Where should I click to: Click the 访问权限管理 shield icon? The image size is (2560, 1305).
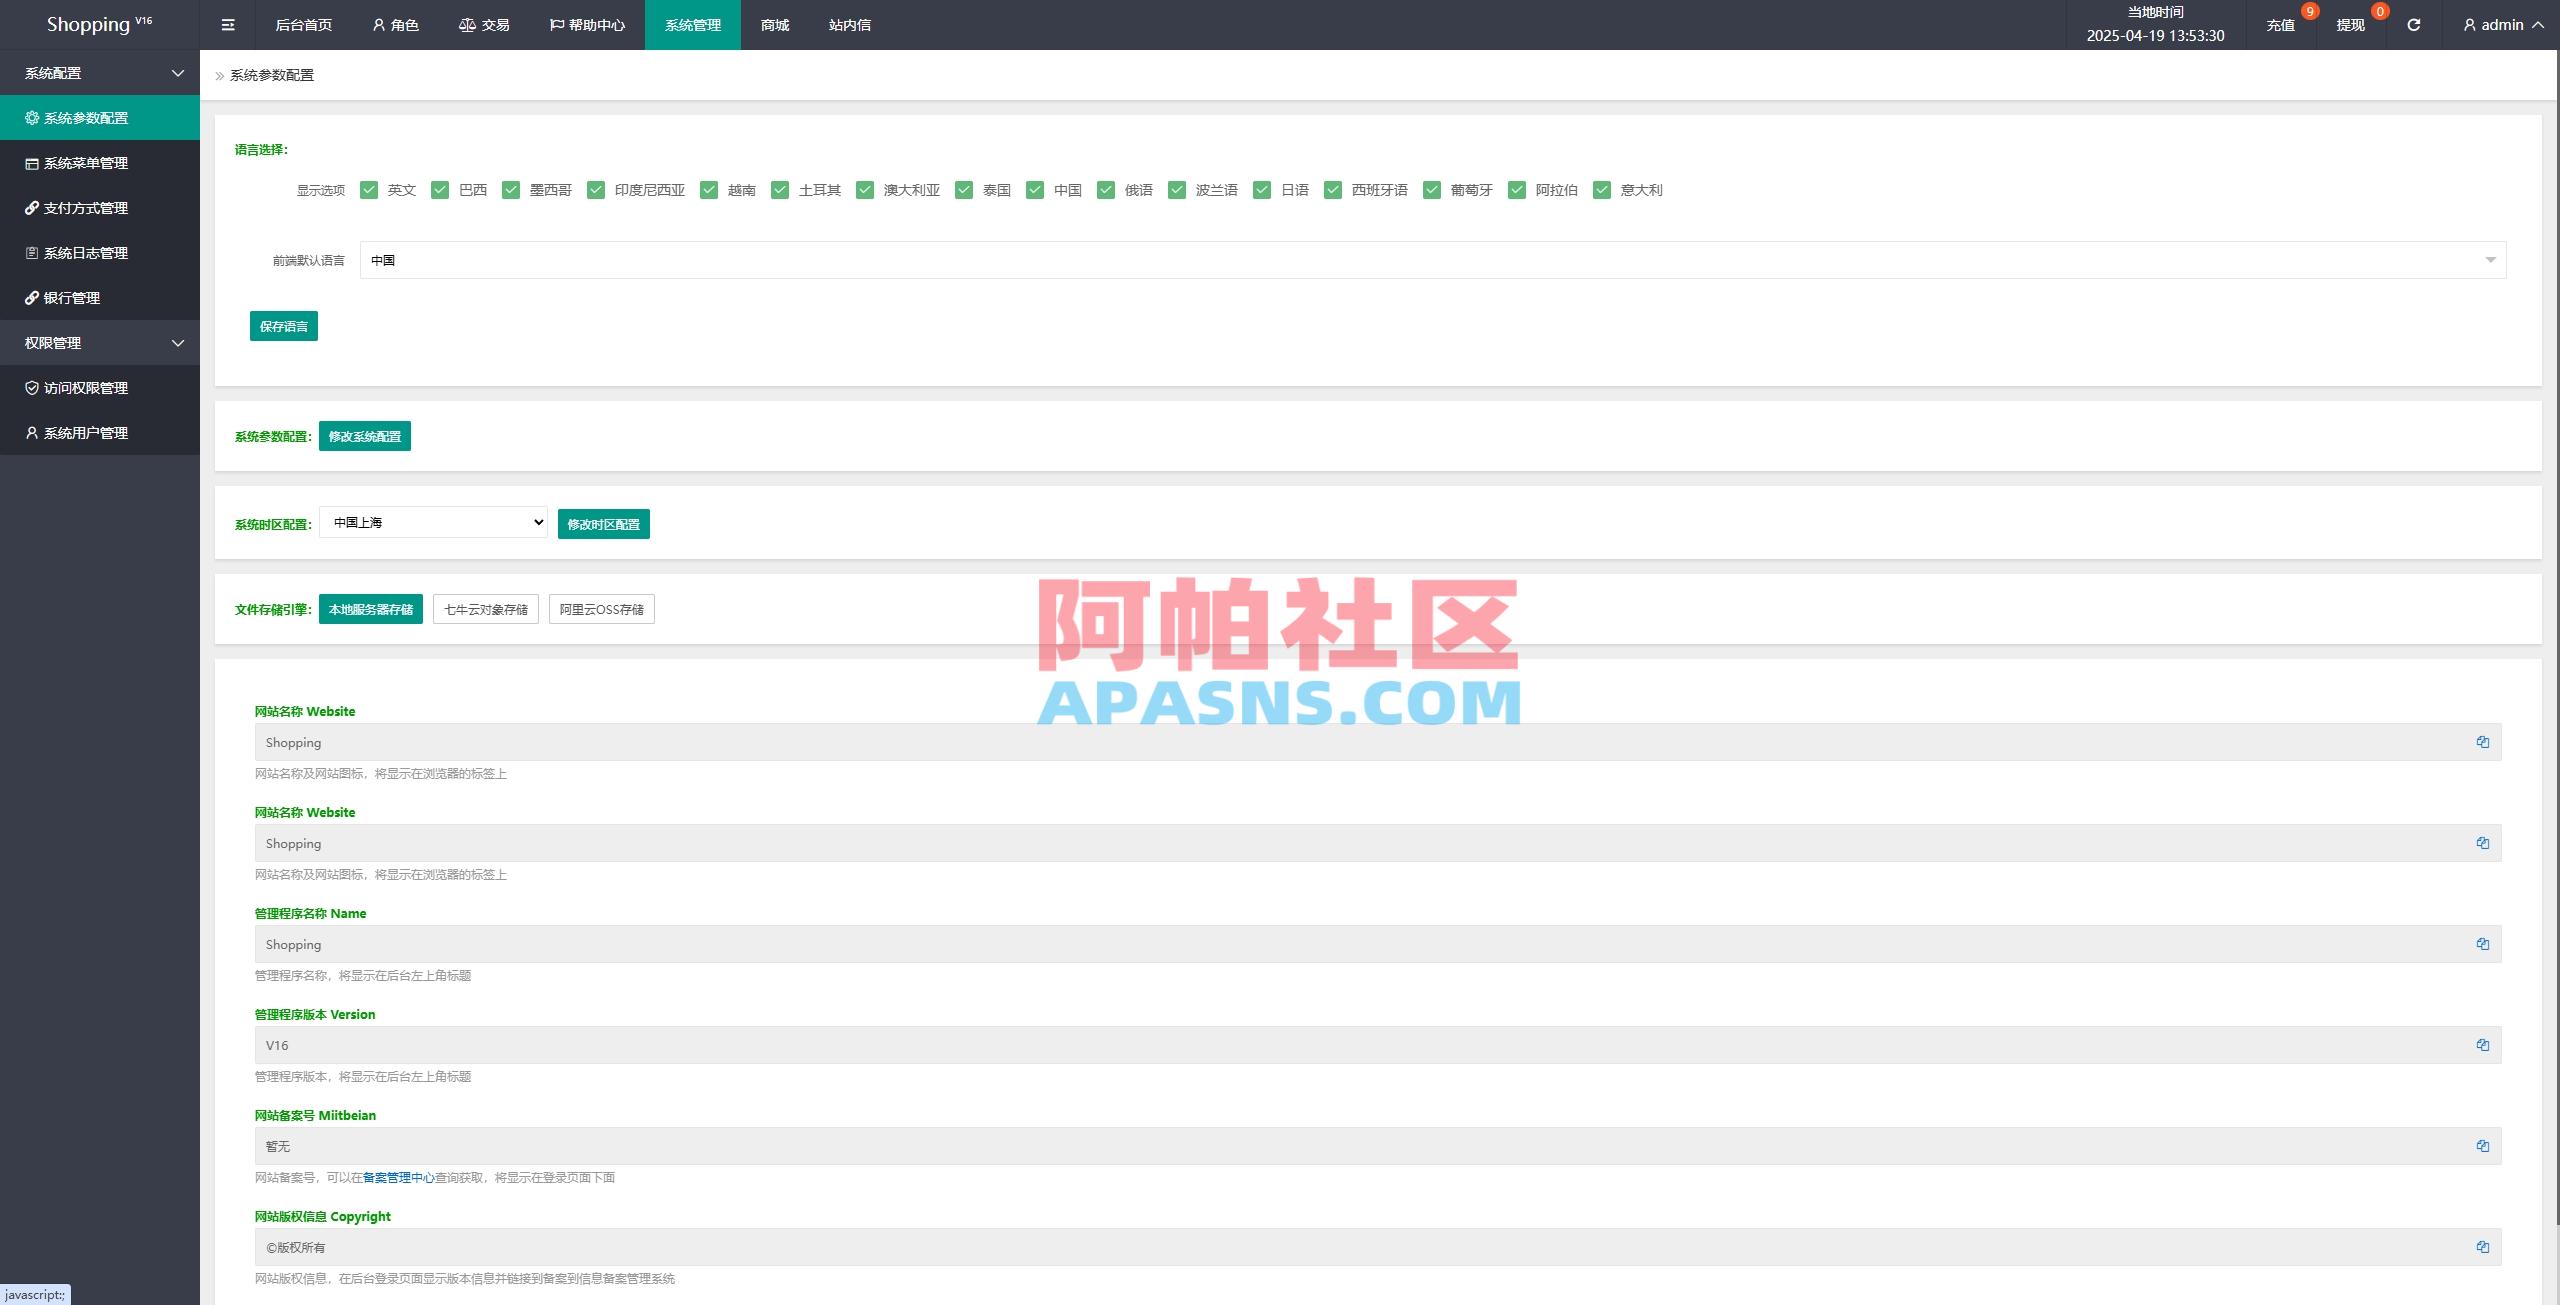tap(31, 388)
